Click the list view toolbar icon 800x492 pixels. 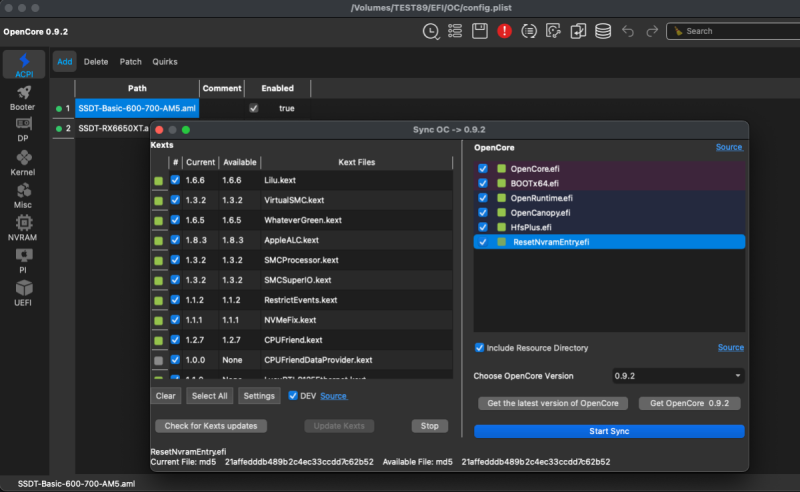pyautogui.click(x=455, y=31)
